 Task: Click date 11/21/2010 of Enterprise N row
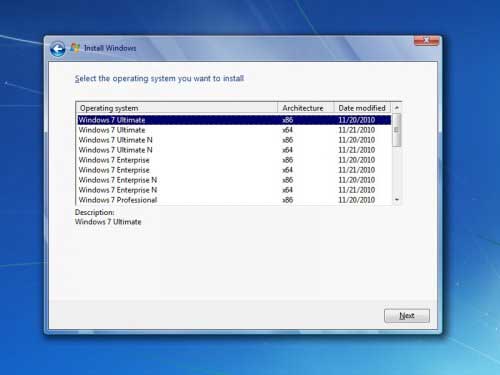pos(357,190)
